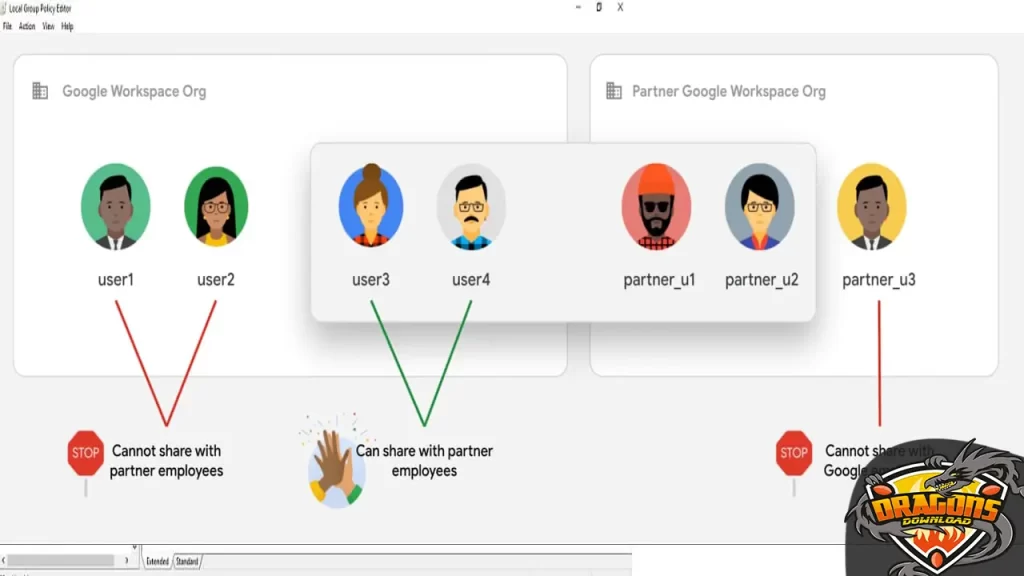Click the building icon beside Google Workspace Org
This screenshot has height=576, width=1024.
(x=40, y=91)
